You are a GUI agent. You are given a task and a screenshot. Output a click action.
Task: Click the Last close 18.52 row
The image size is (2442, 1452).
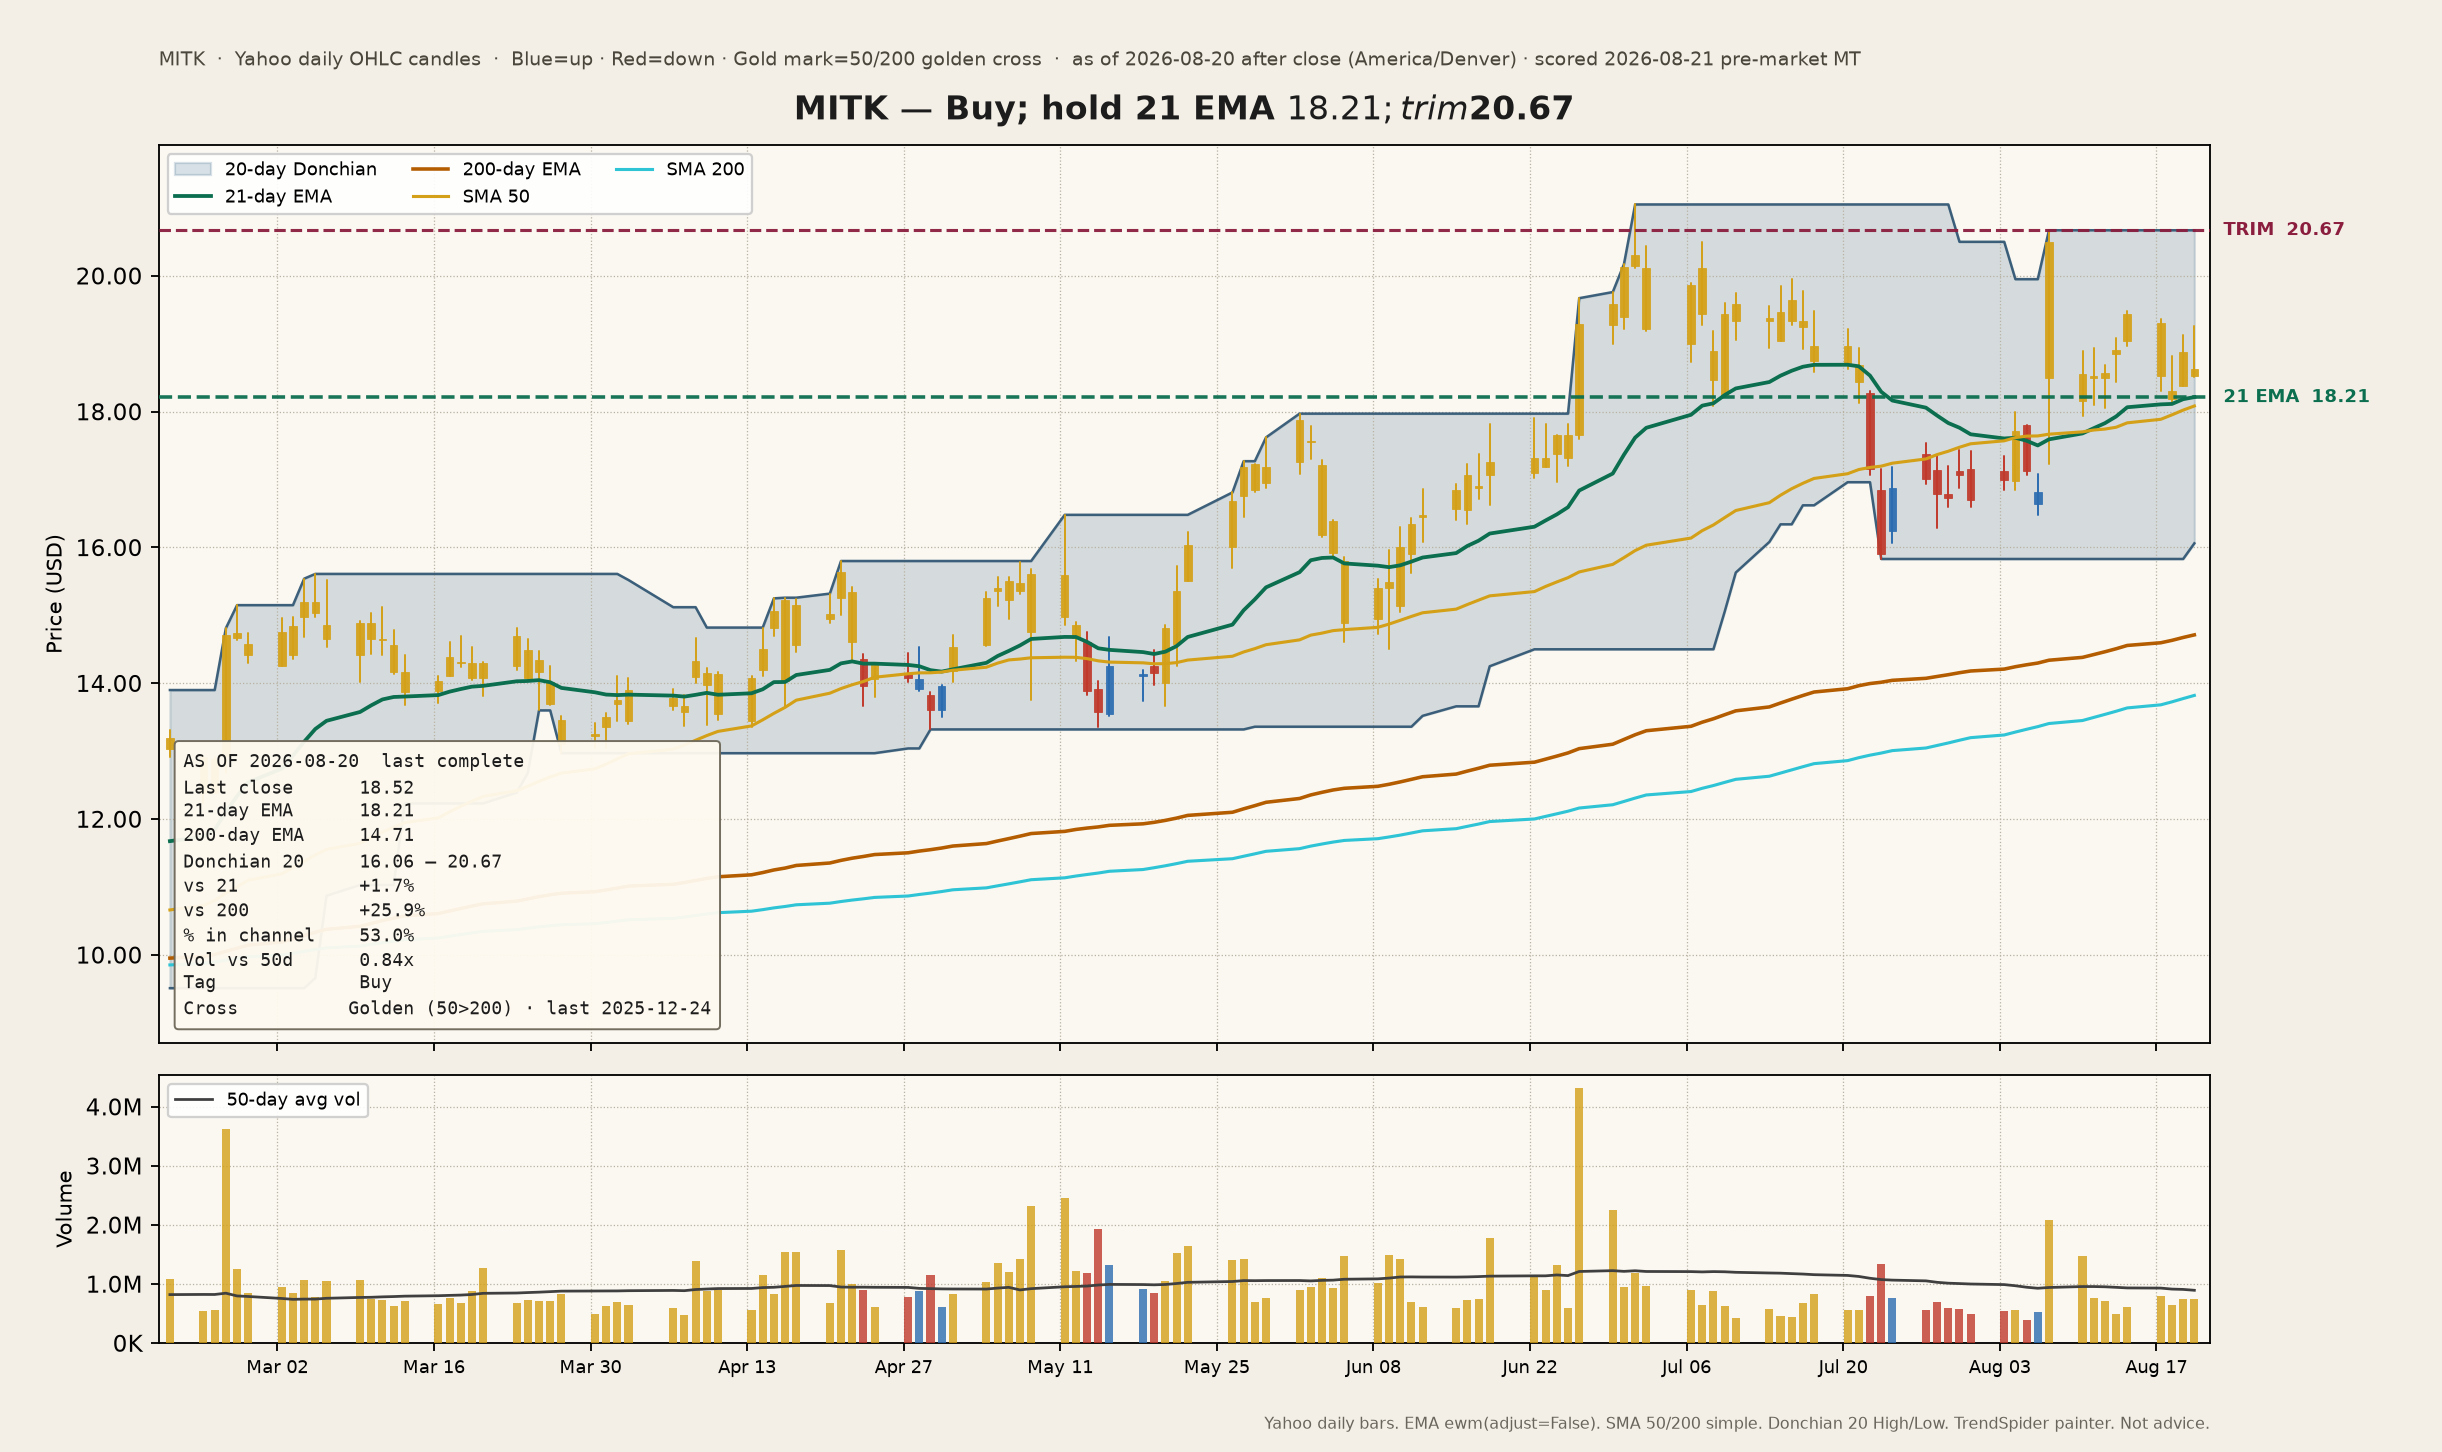coord(298,787)
